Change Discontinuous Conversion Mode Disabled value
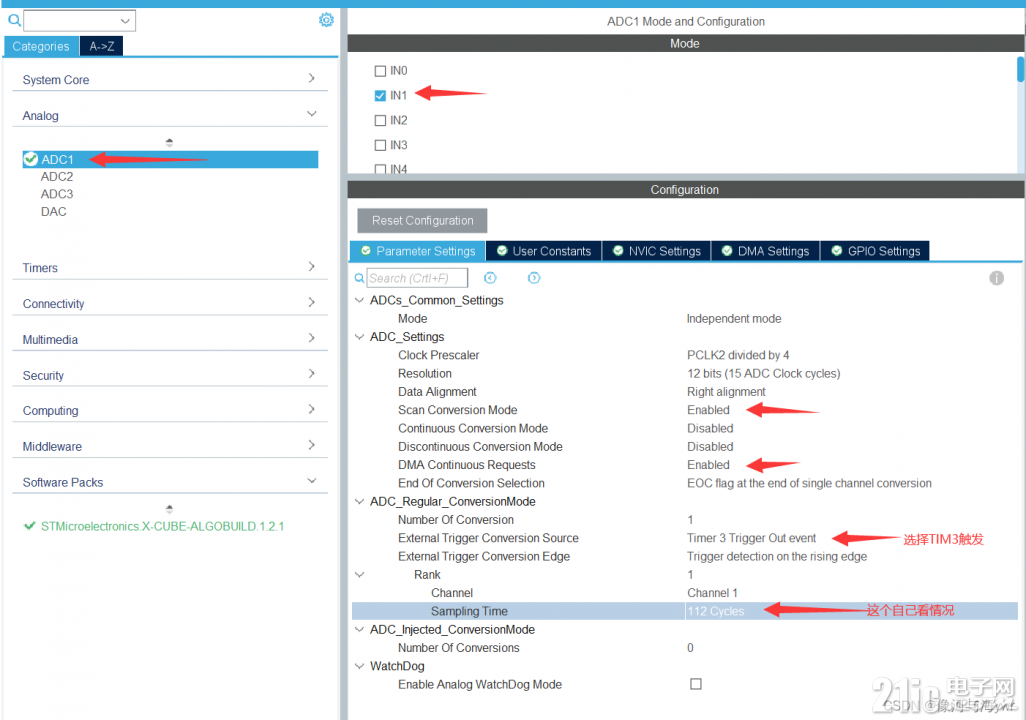The height and width of the screenshot is (720, 1026). click(x=710, y=447)
